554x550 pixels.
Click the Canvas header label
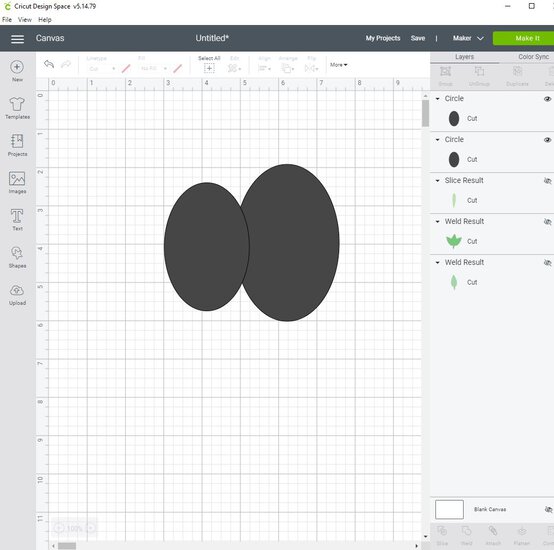[x=50, y=38]
